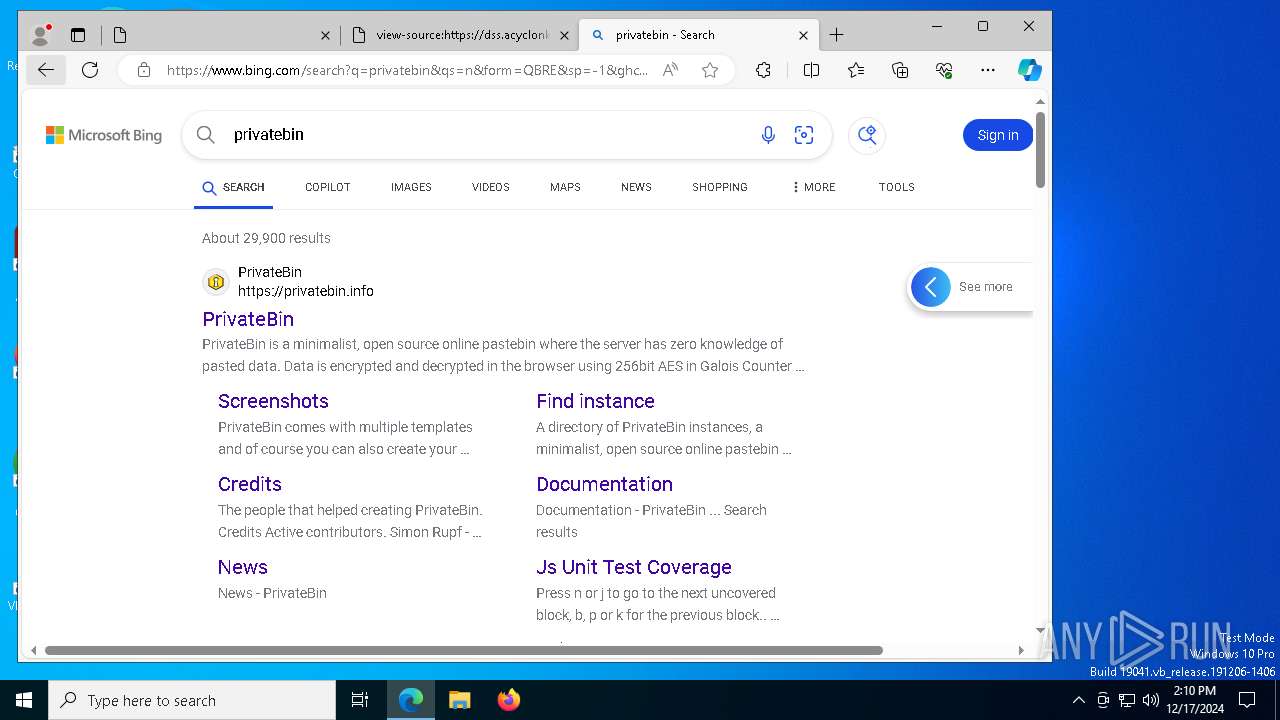Click the browser address bar URL
Image resolution: width=1280 pixels, height=720 pixels.
click(x=407, y=70)
